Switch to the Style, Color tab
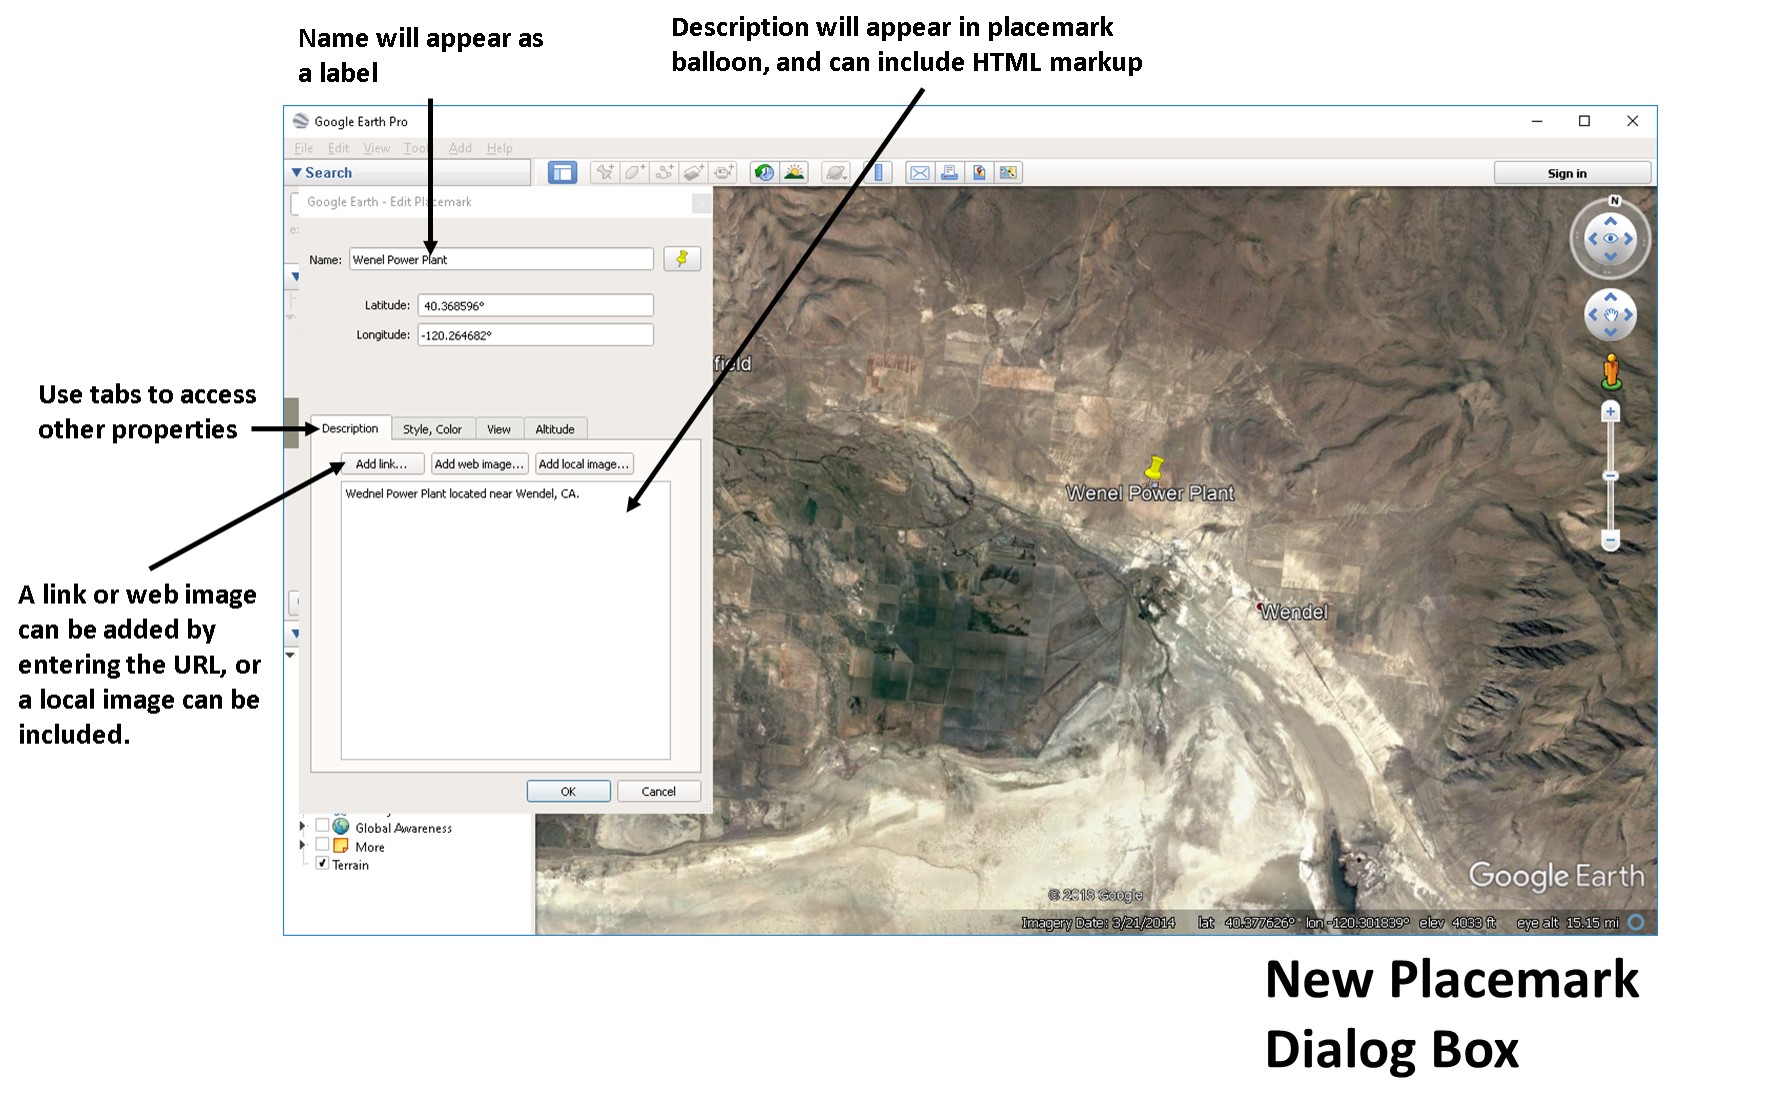This screenshot has width=1792, height=1119. pyautogui.click(x=432, y=429)
